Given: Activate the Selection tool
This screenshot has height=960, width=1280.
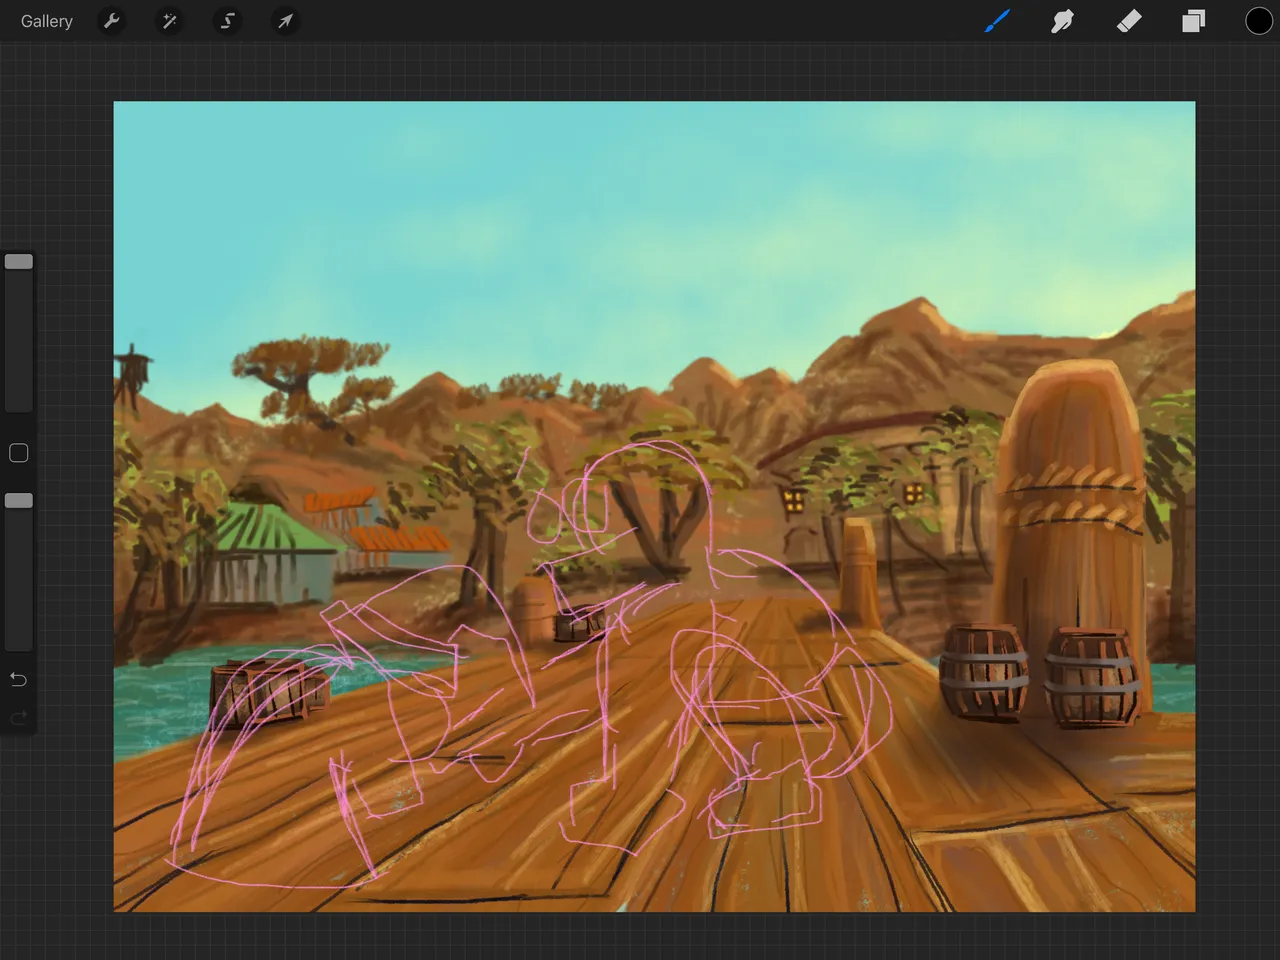Looking at the screenshot, I should [x=228, y=21].
